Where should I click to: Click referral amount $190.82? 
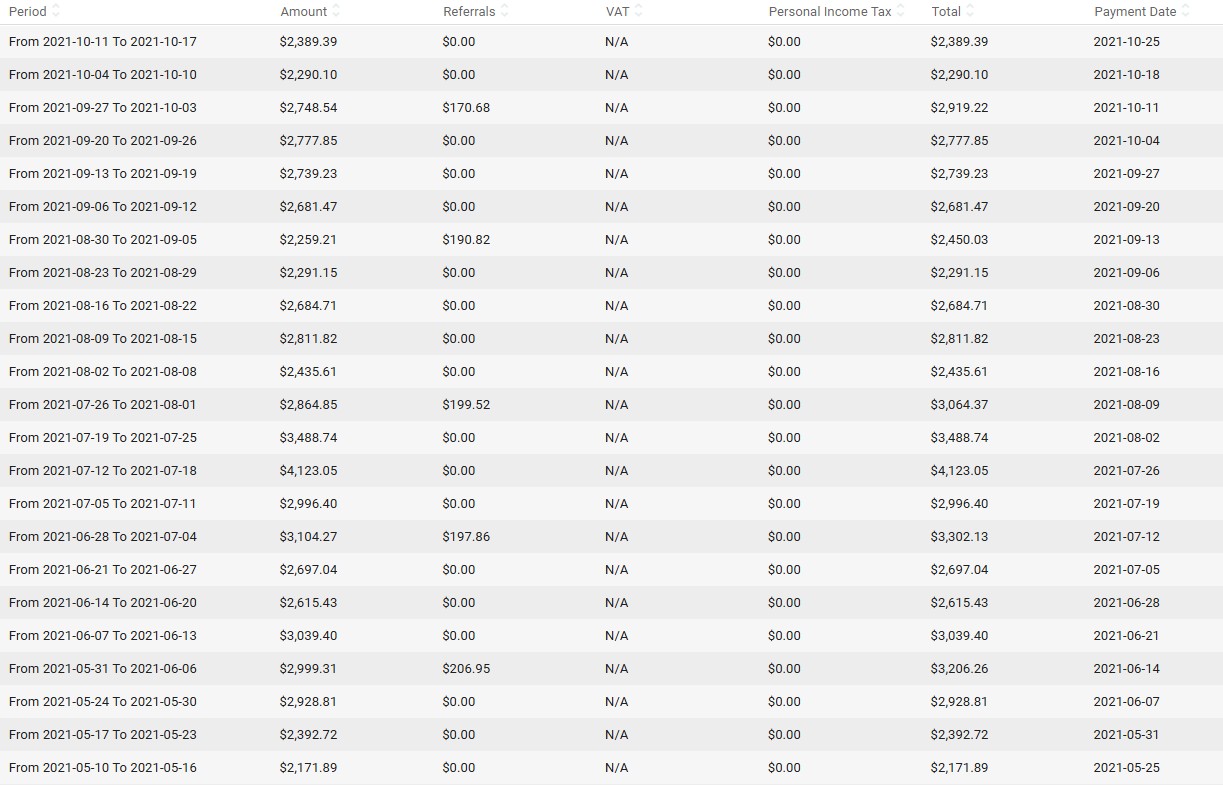[466, 240]
